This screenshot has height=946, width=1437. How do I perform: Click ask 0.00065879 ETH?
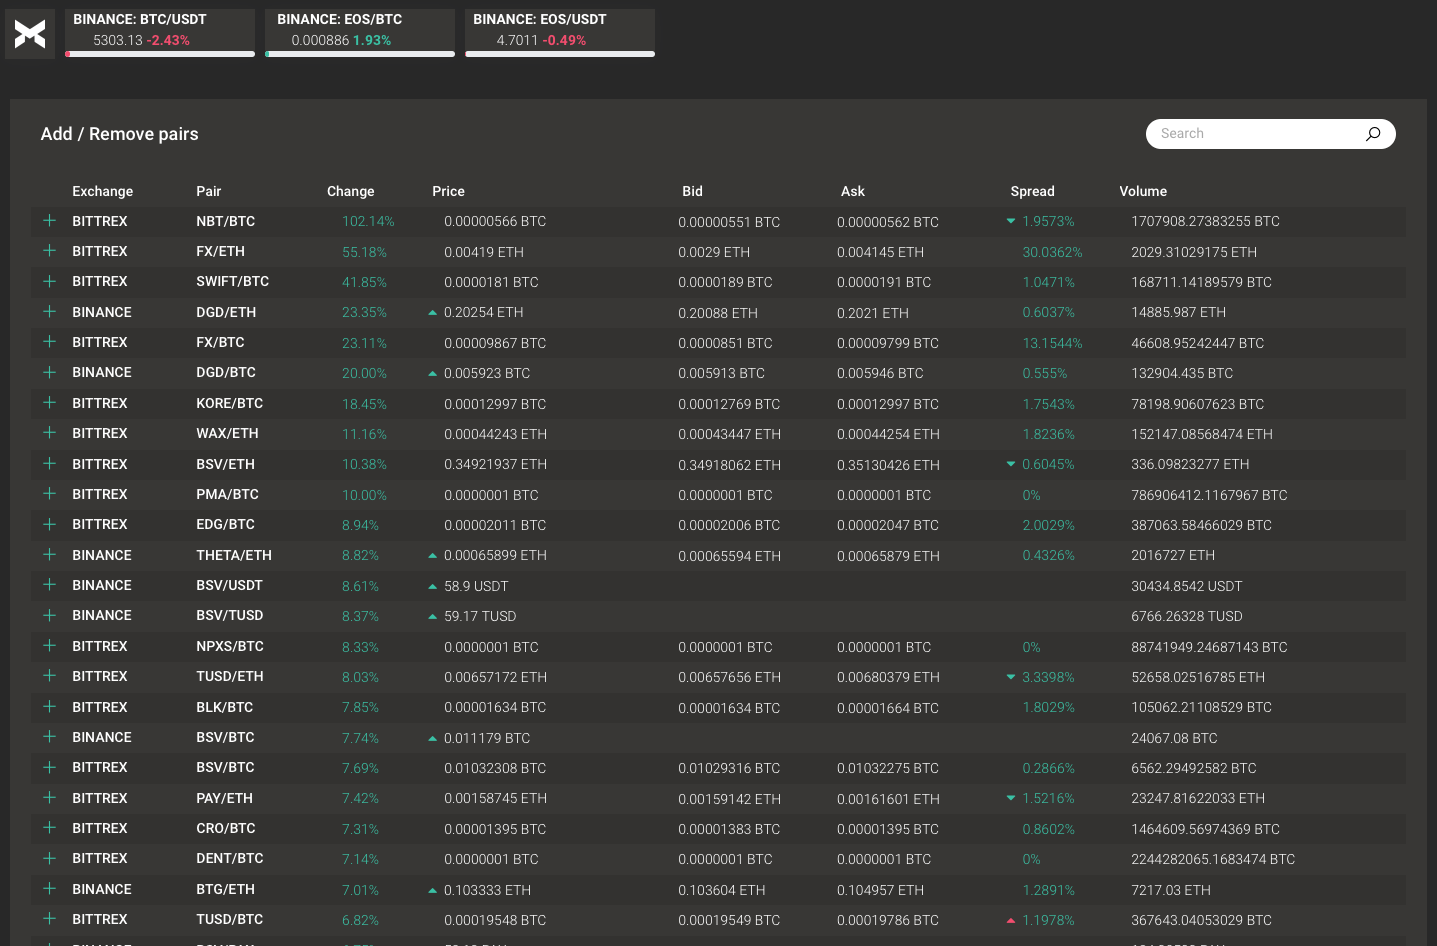click(888, 556)
